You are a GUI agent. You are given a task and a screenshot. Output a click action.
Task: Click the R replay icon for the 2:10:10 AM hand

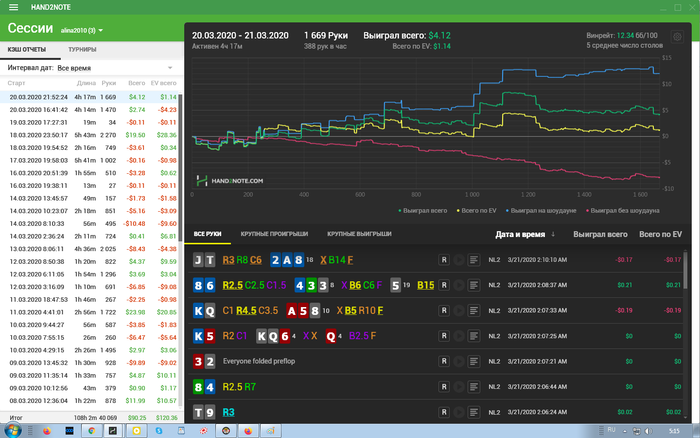(x=444, y=259)
